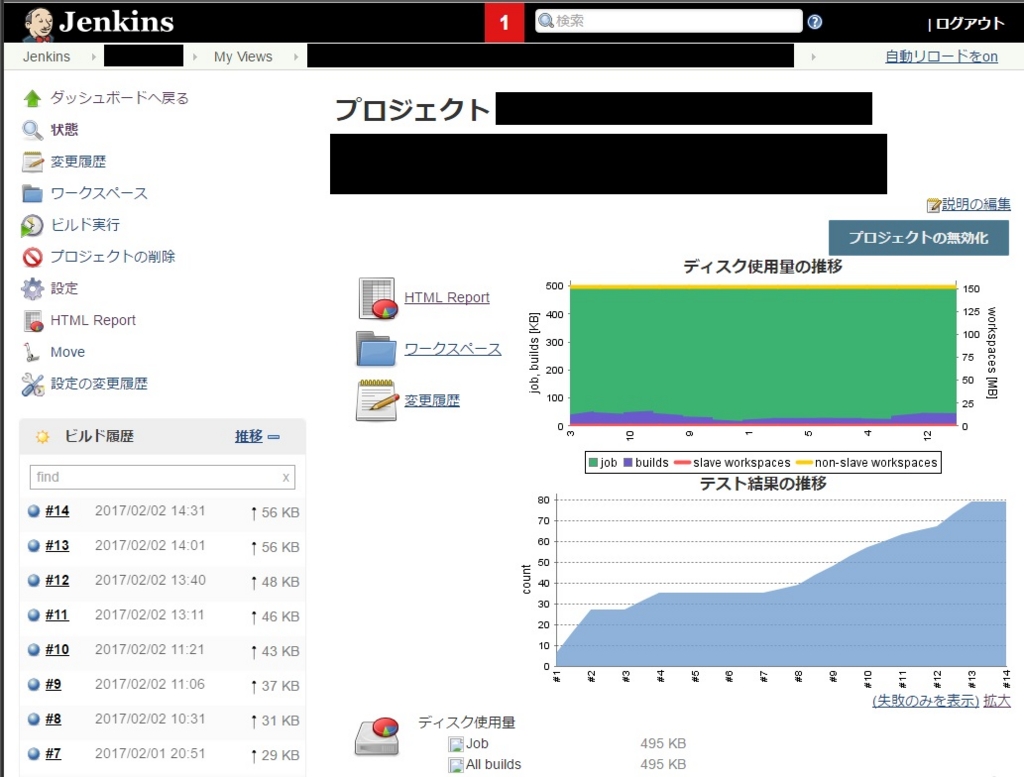Click the Job disk usage small icon
The width and height of the screenshot is (1024, 777).
(x=456, y=744)
